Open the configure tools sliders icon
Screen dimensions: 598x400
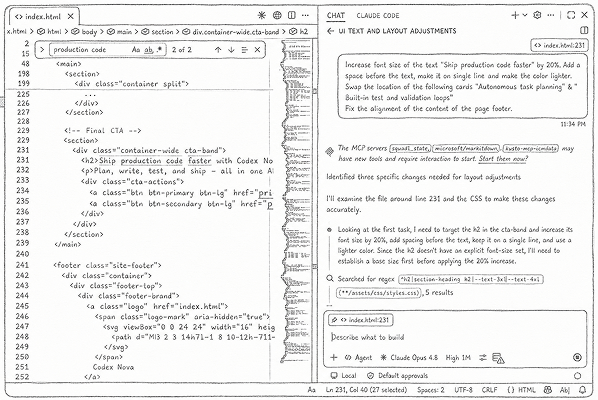(x=483, y=357)
